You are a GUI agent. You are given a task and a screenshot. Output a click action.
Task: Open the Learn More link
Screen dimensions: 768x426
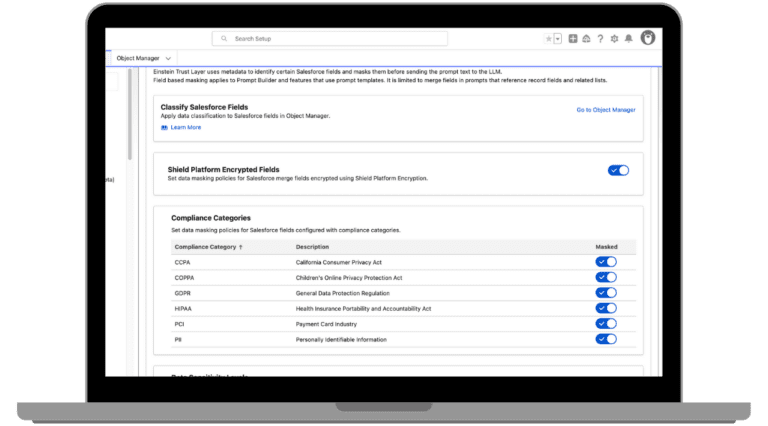186,127
